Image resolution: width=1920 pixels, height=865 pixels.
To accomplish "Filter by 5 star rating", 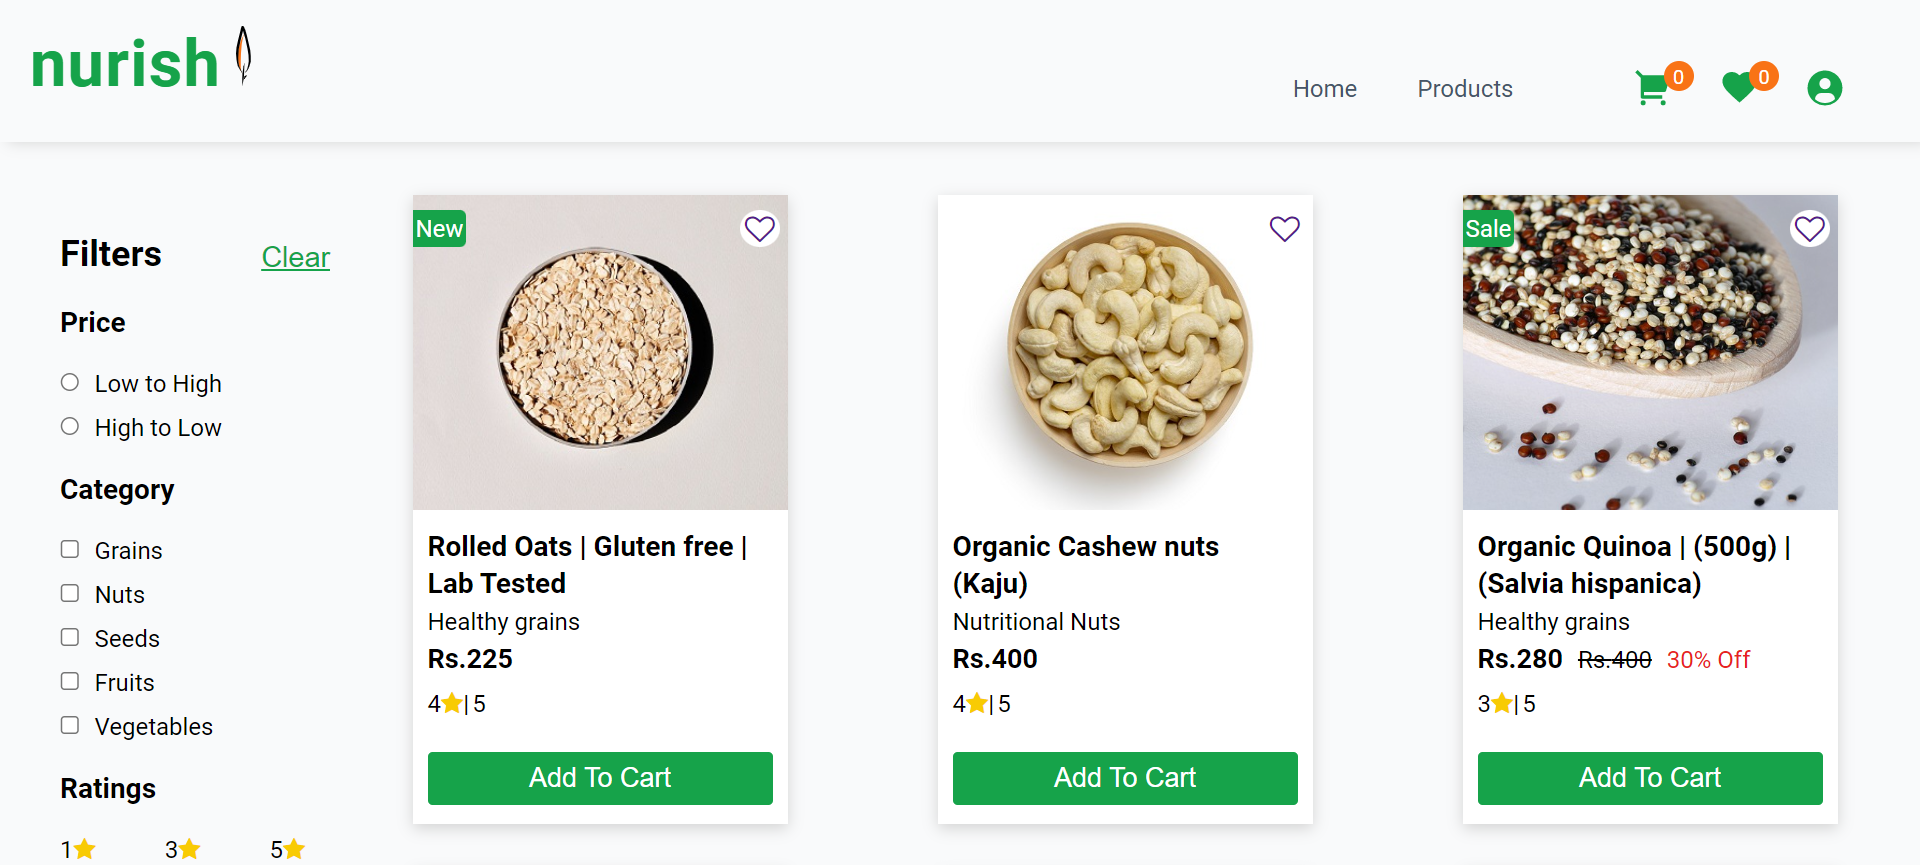I will point(288,849).
